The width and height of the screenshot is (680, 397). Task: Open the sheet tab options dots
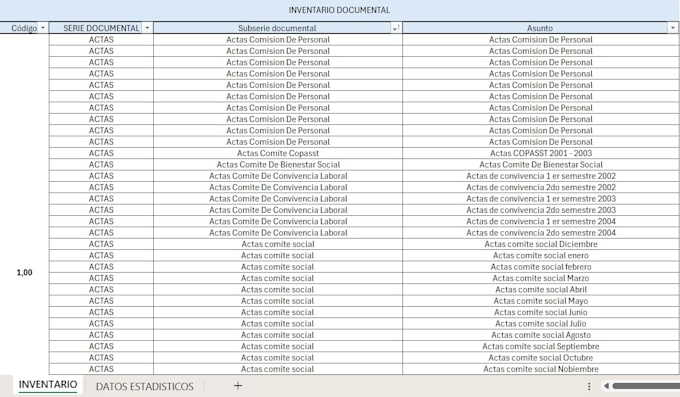point(589,386)
